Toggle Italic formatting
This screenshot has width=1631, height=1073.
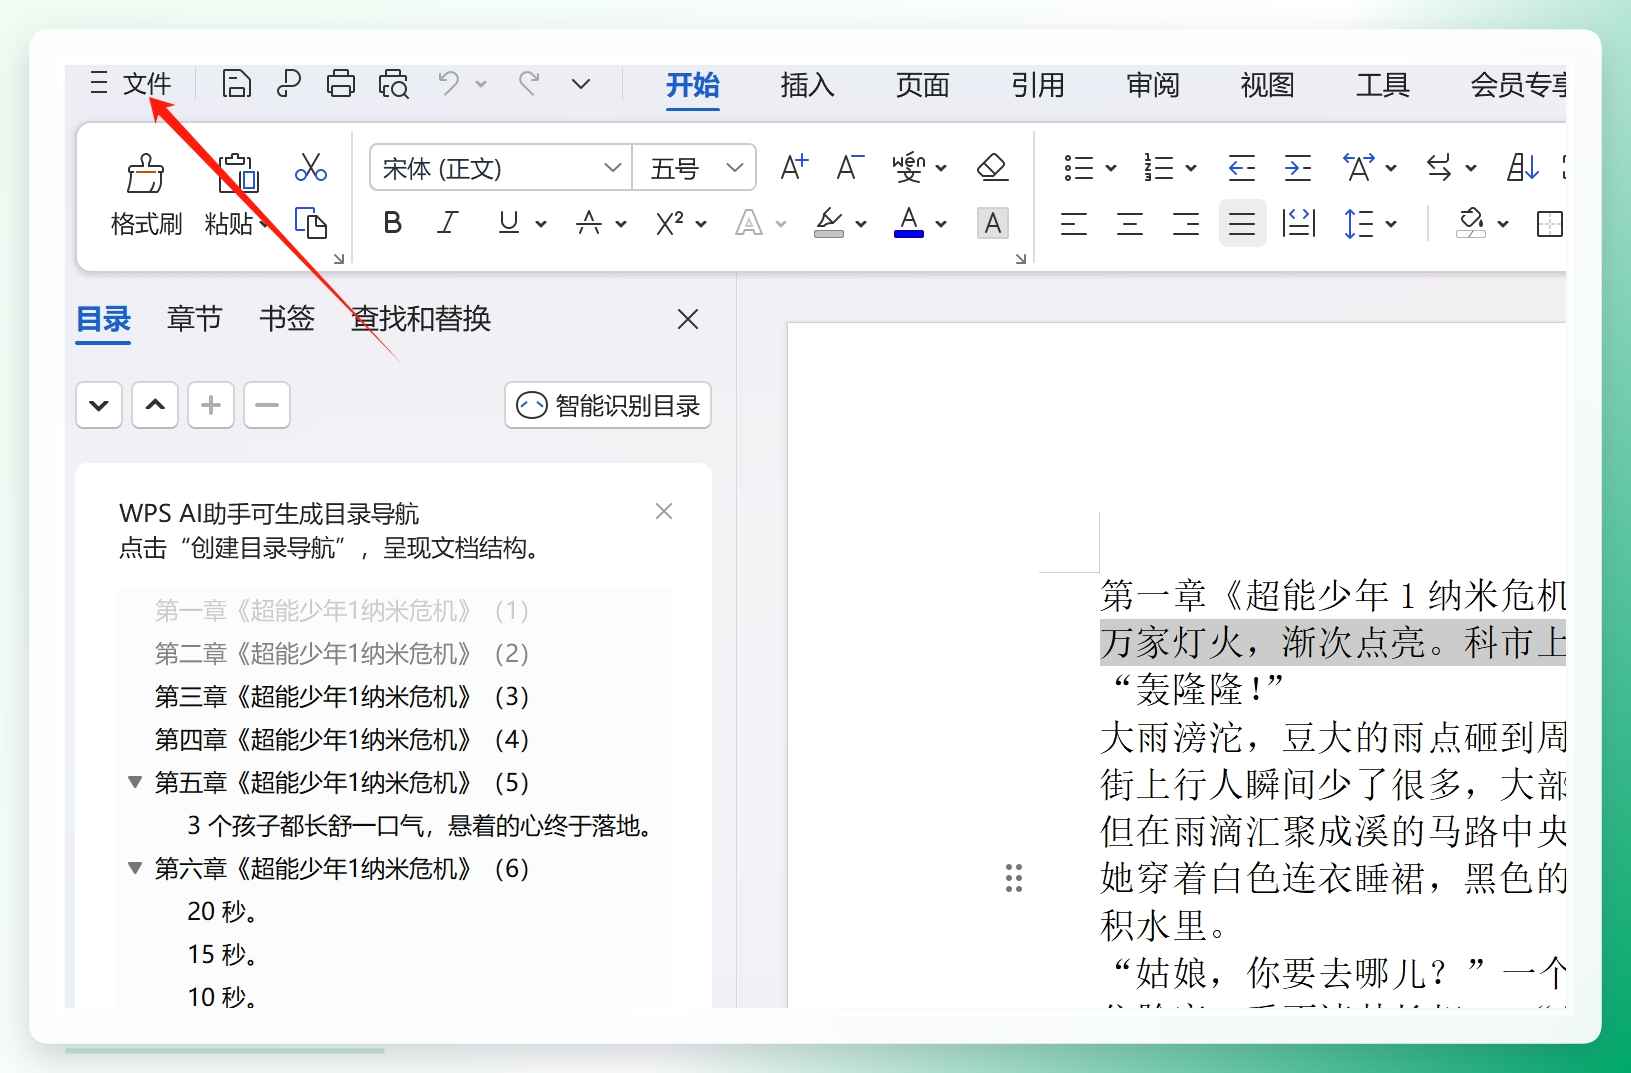click(x=448, y=223)
